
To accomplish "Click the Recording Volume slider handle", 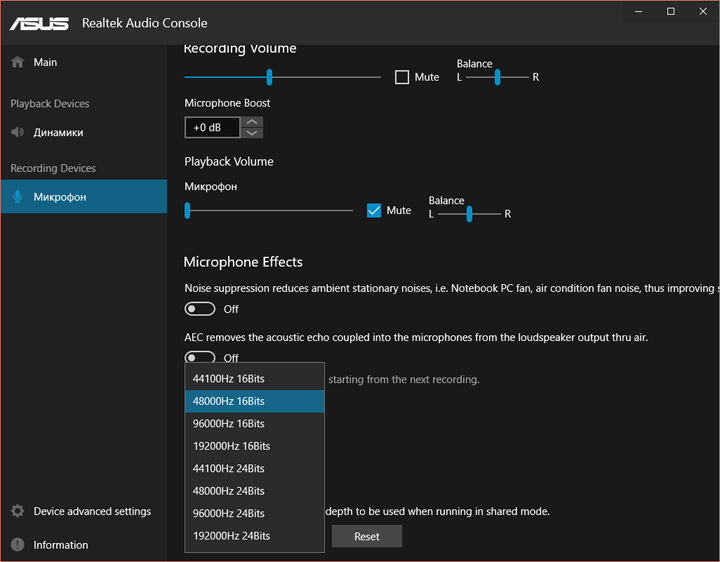I will (269, 77).
